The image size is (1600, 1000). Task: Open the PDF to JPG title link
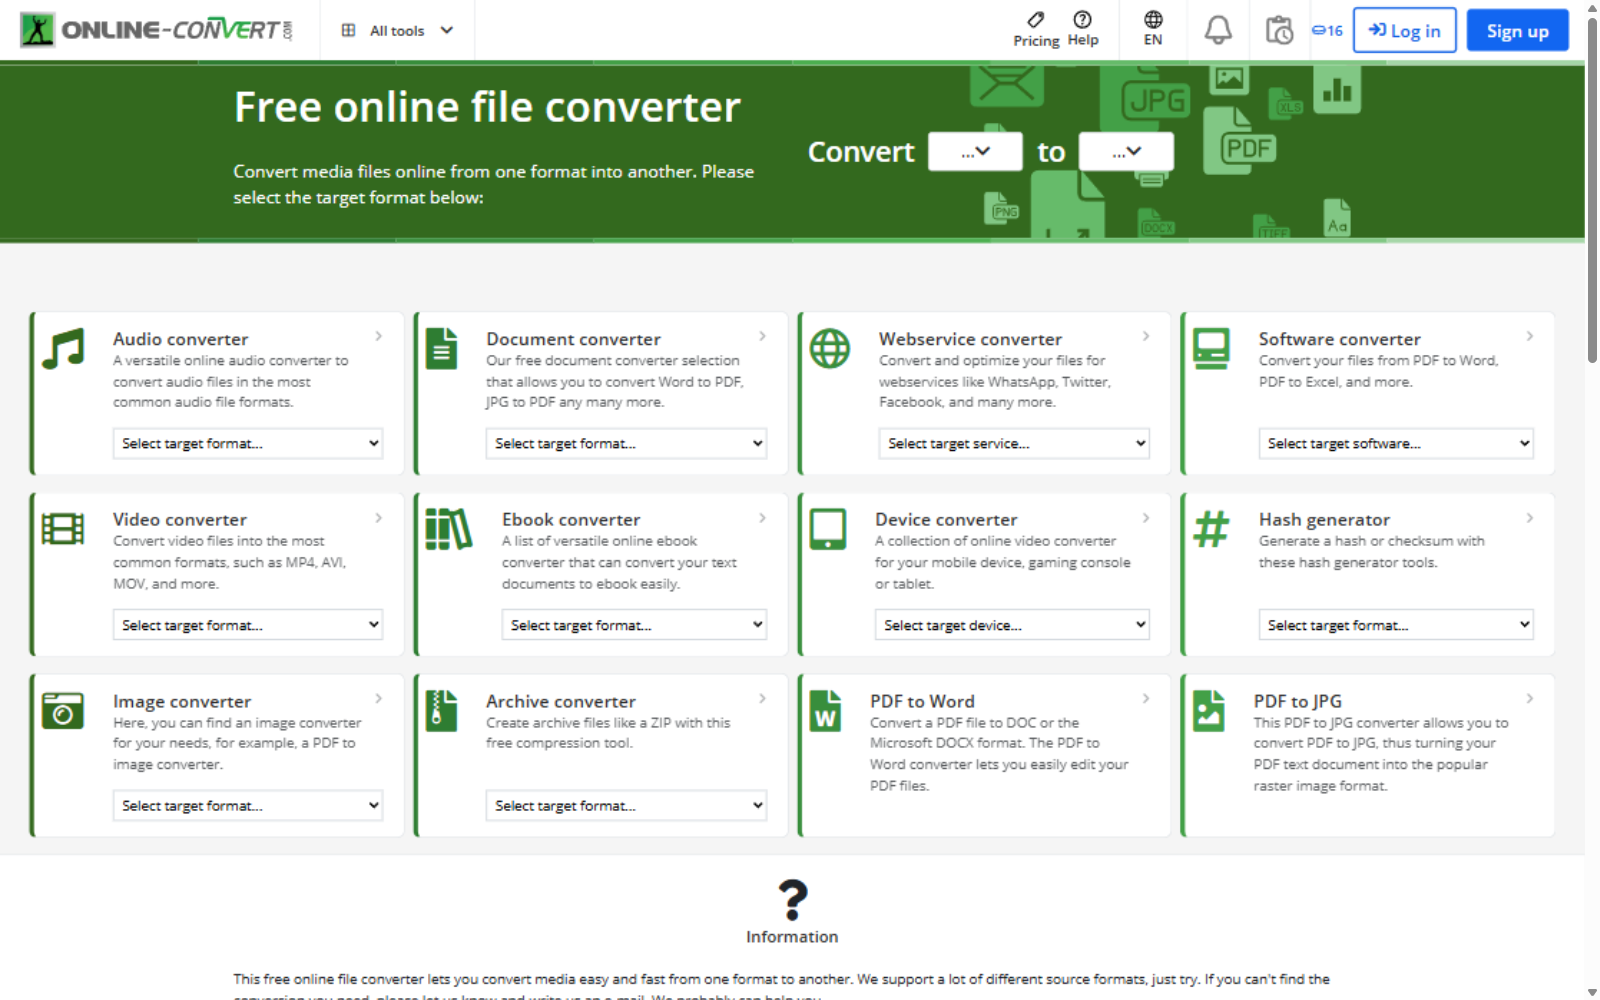(1297, 701)
